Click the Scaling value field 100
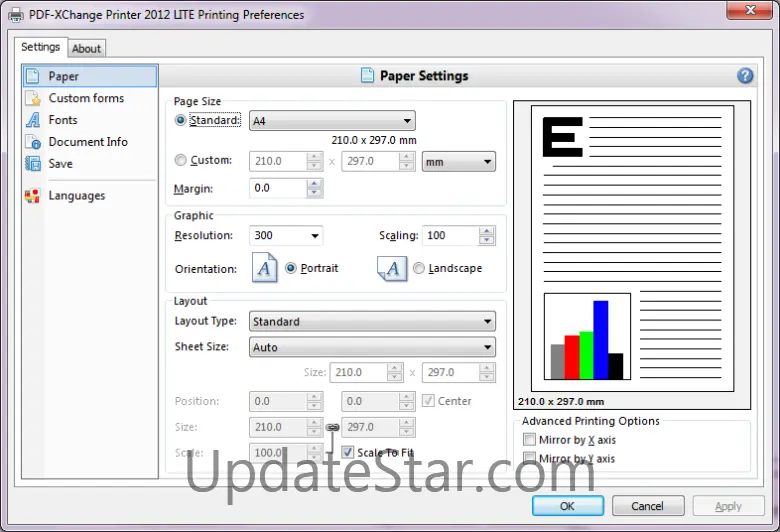Image resolution: width=780 pixels, height=532 pixels. [x=451, y=236]
